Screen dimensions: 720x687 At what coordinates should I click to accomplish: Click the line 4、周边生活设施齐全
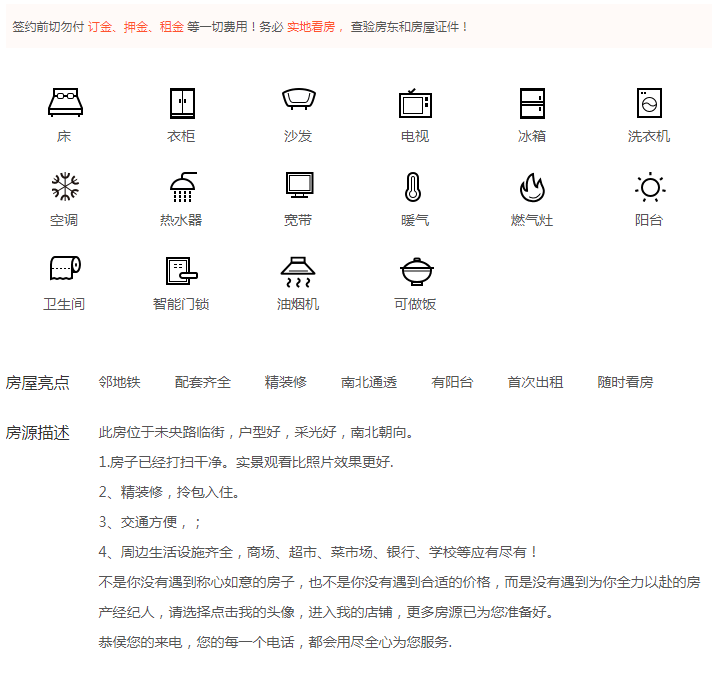(x=318, y=552)
